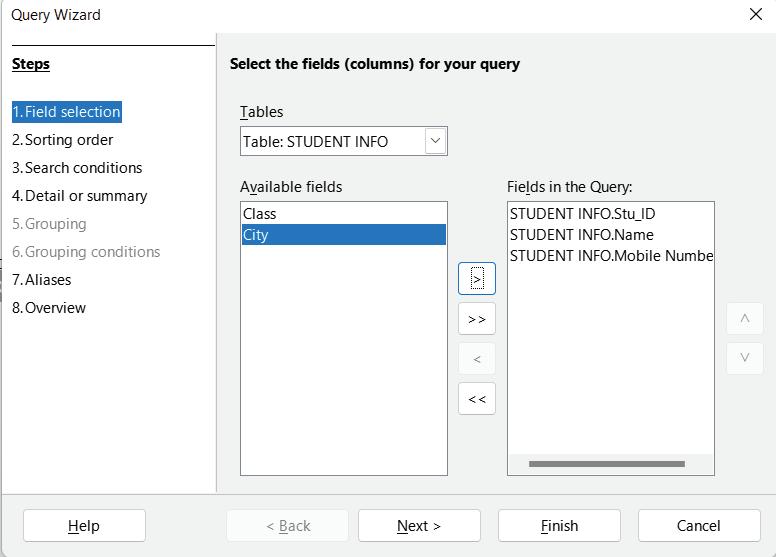
Task: Click the Next button
Action: click(419, 526)
